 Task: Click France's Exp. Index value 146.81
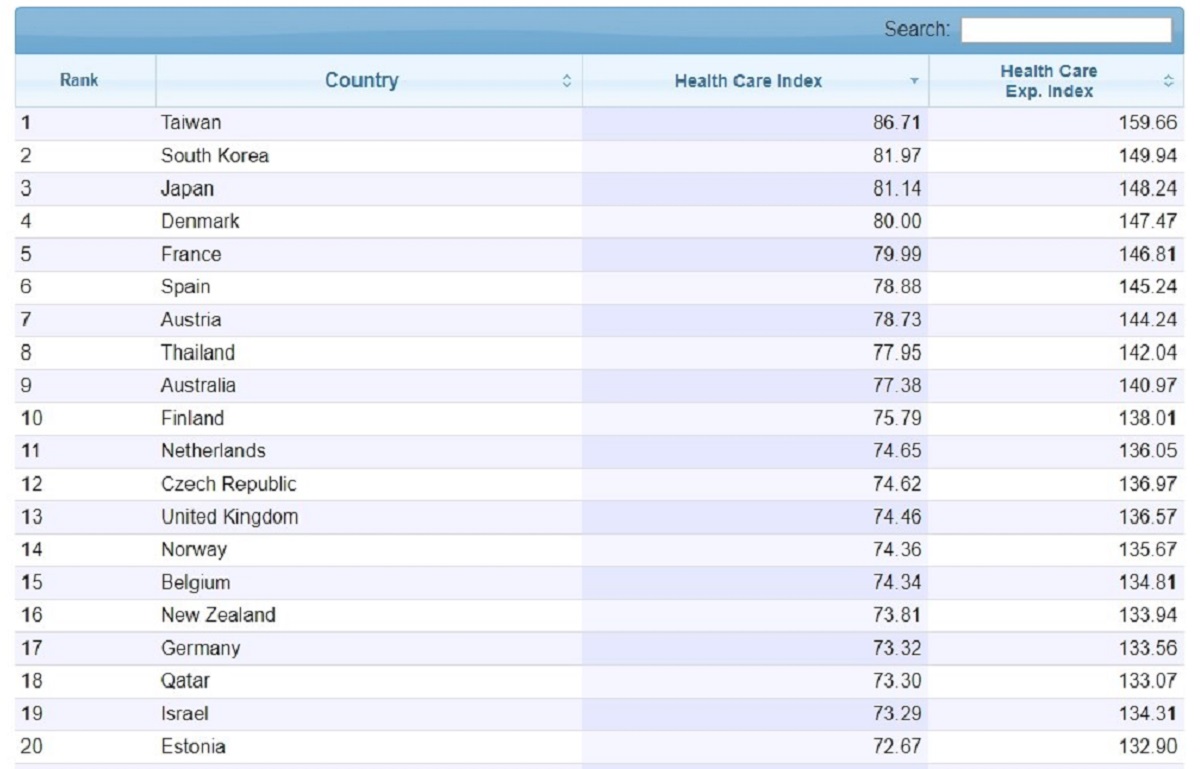(x=1147, y=254)
